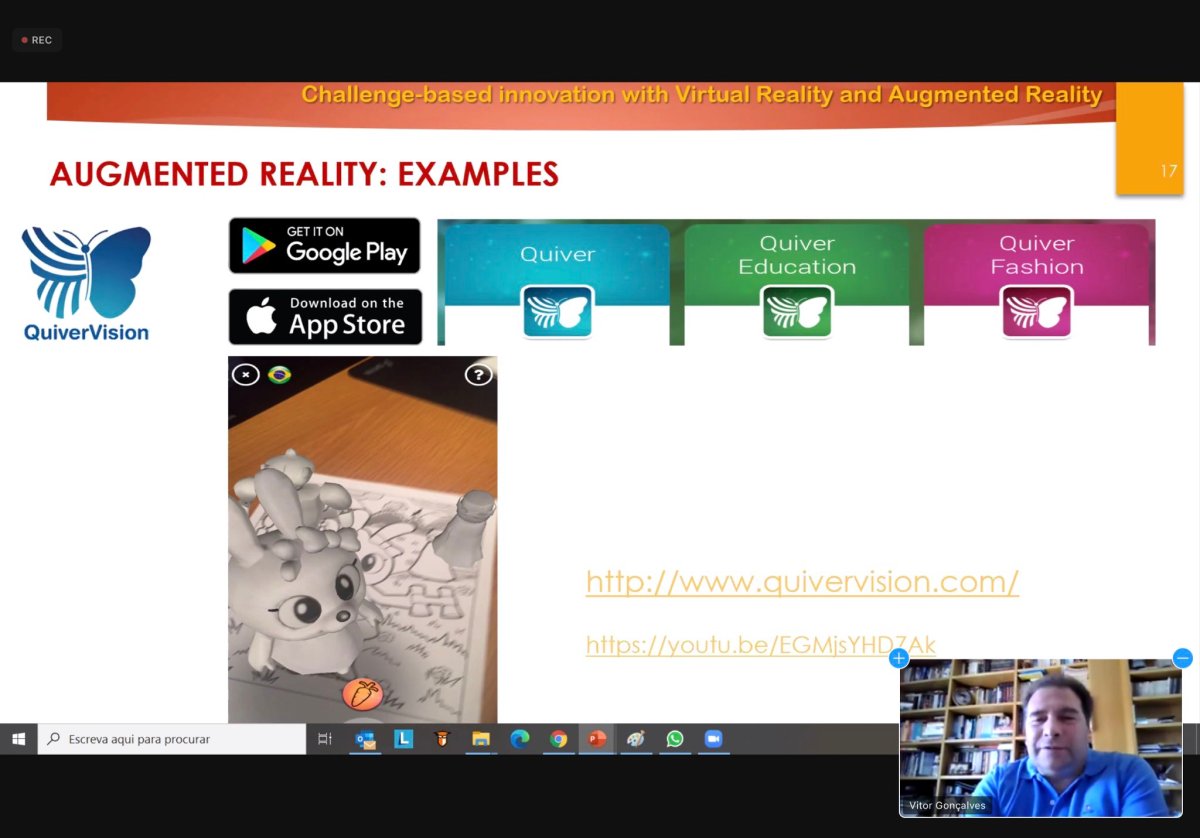Image resolution: width=1200 pixels, height=838 pixels.
Task: Open File Explorer from the taskbar
Action: pos(481,739)
